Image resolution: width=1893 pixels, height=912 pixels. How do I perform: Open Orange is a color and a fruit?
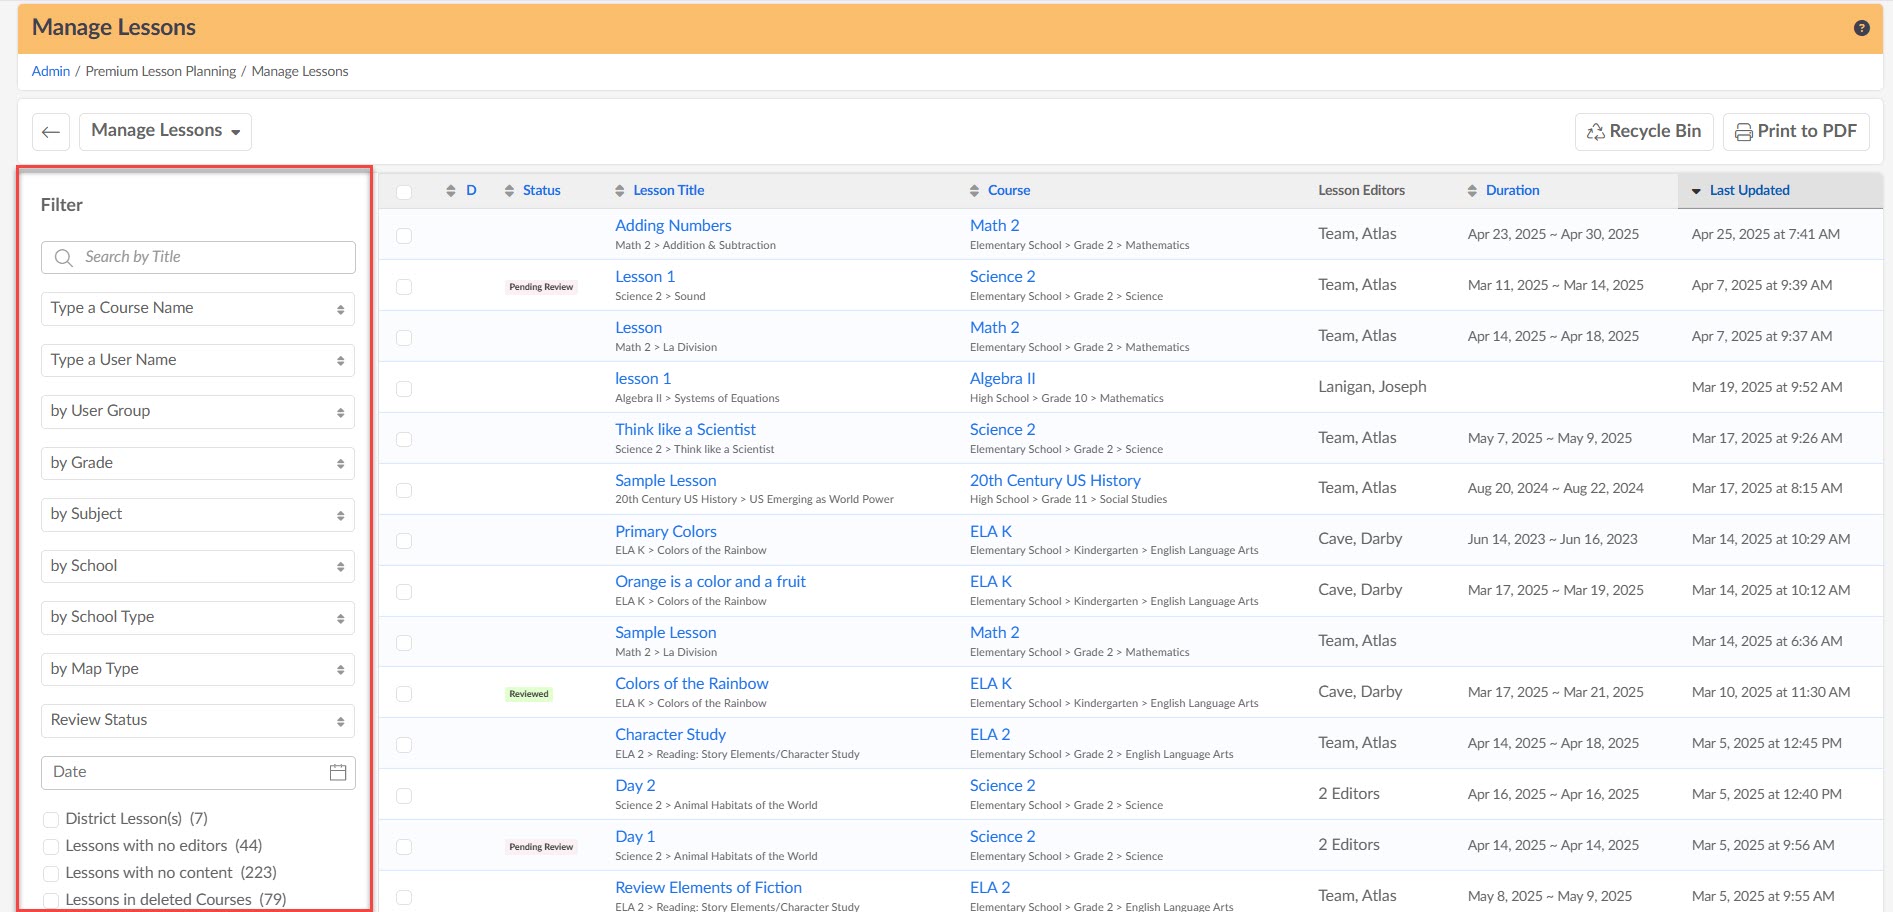click(710, 582)
